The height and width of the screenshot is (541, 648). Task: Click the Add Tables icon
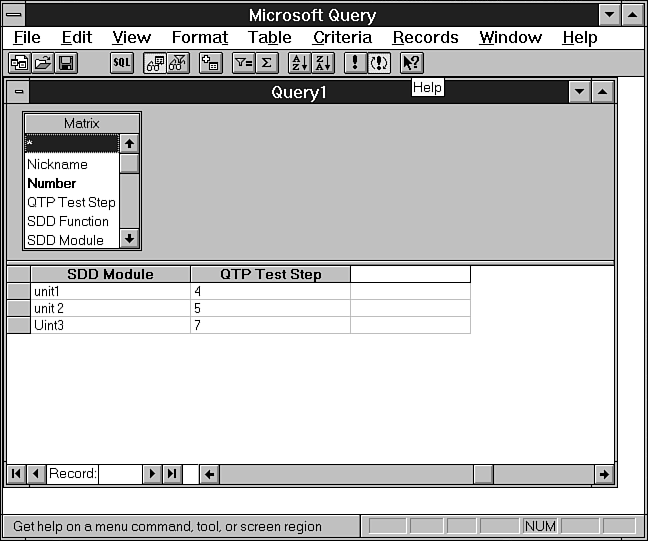(x=211, y=63)
